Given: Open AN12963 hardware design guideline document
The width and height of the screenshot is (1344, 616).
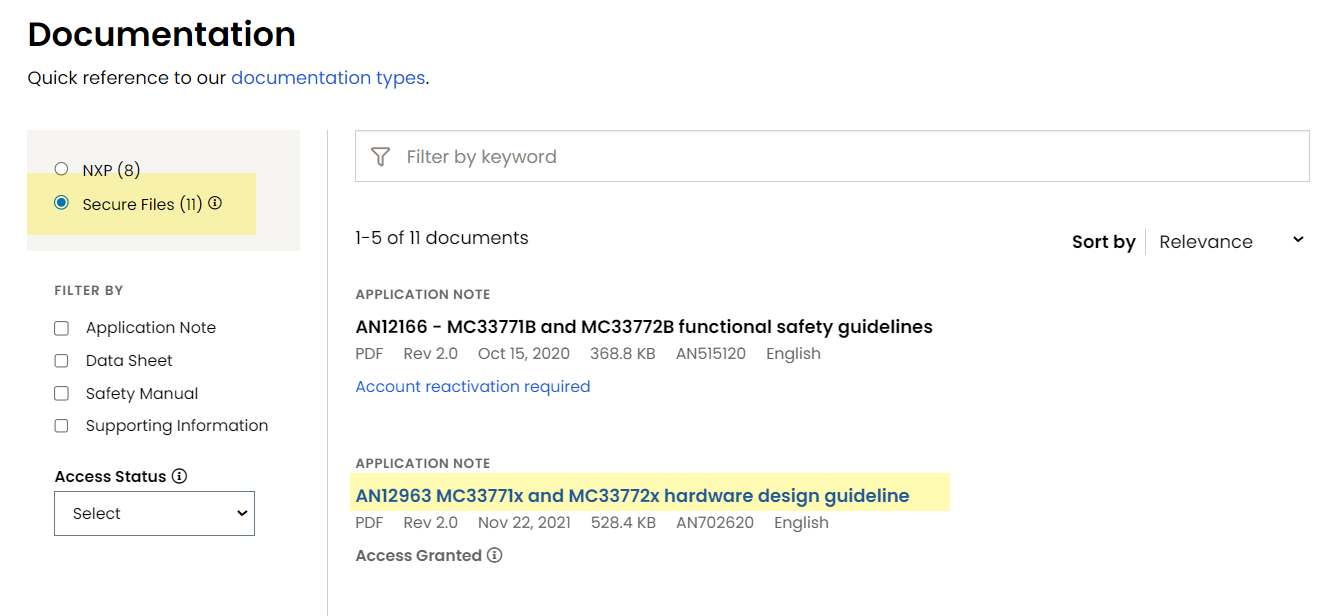Looking at the screenshot, I should (632, 496).
